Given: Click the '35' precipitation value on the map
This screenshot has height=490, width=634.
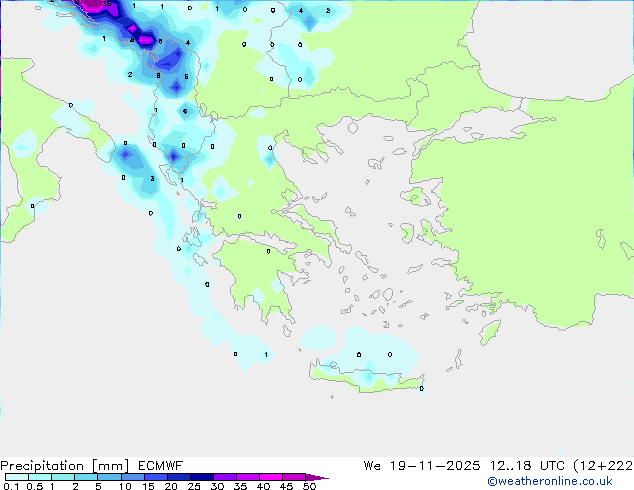Looking at the screenshot, I should 107,4.
